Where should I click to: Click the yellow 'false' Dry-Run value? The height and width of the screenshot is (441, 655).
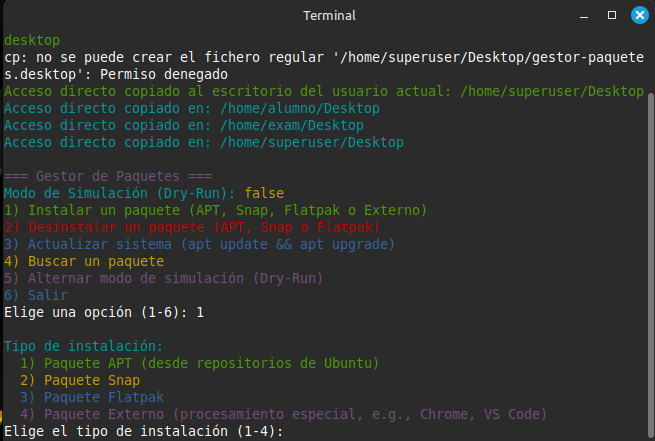(x=264, y=193)
